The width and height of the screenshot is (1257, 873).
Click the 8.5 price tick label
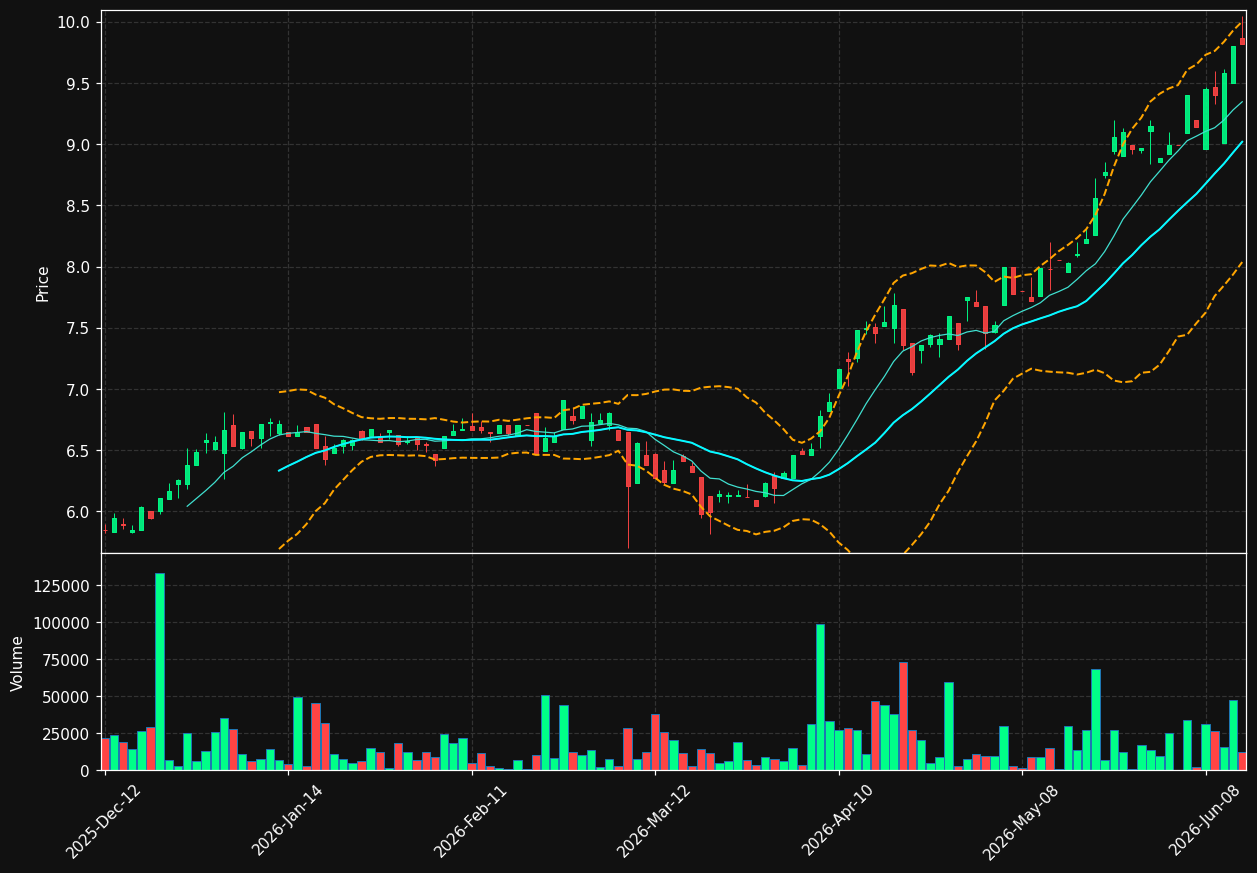point(78,206)
